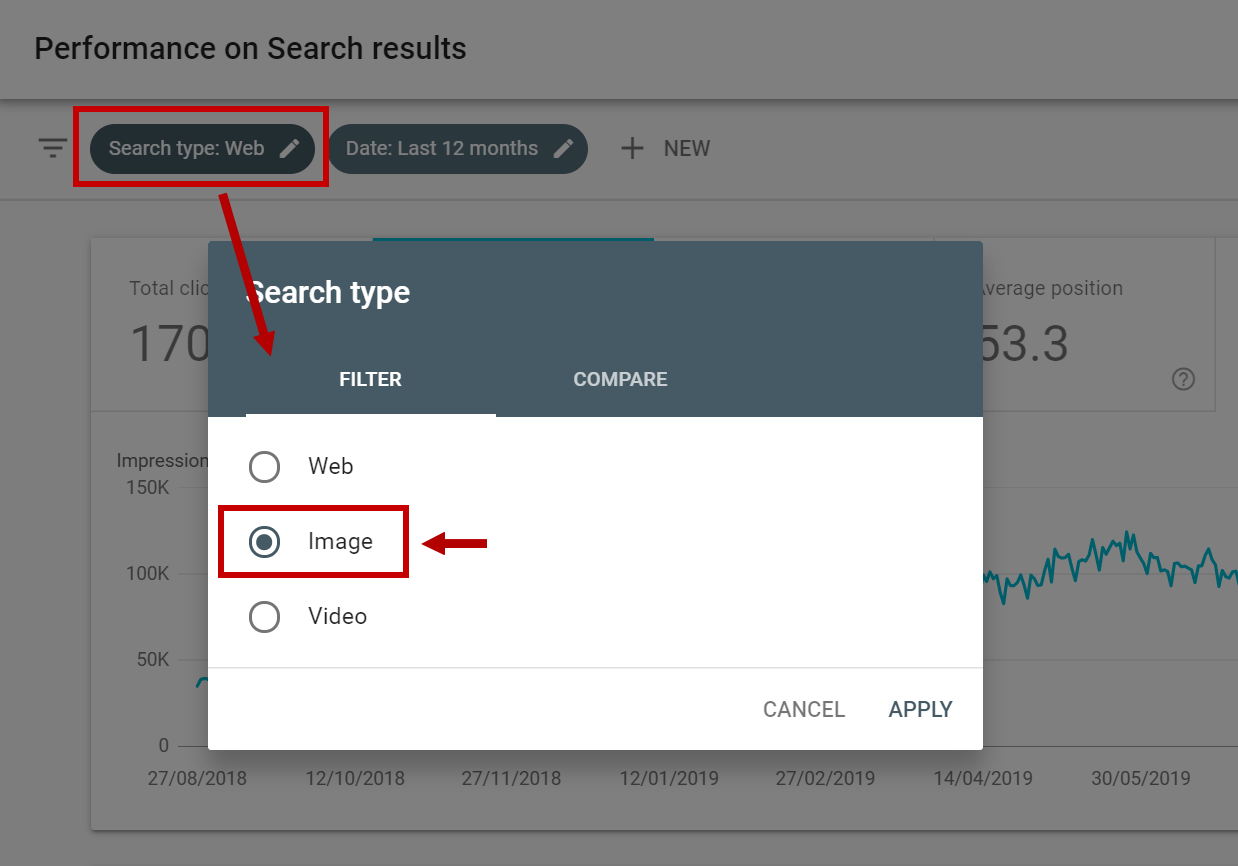The height and width of the screenshot is (866, 1238).
Task: Open help question mark icon
Action: click(1183, 379)
